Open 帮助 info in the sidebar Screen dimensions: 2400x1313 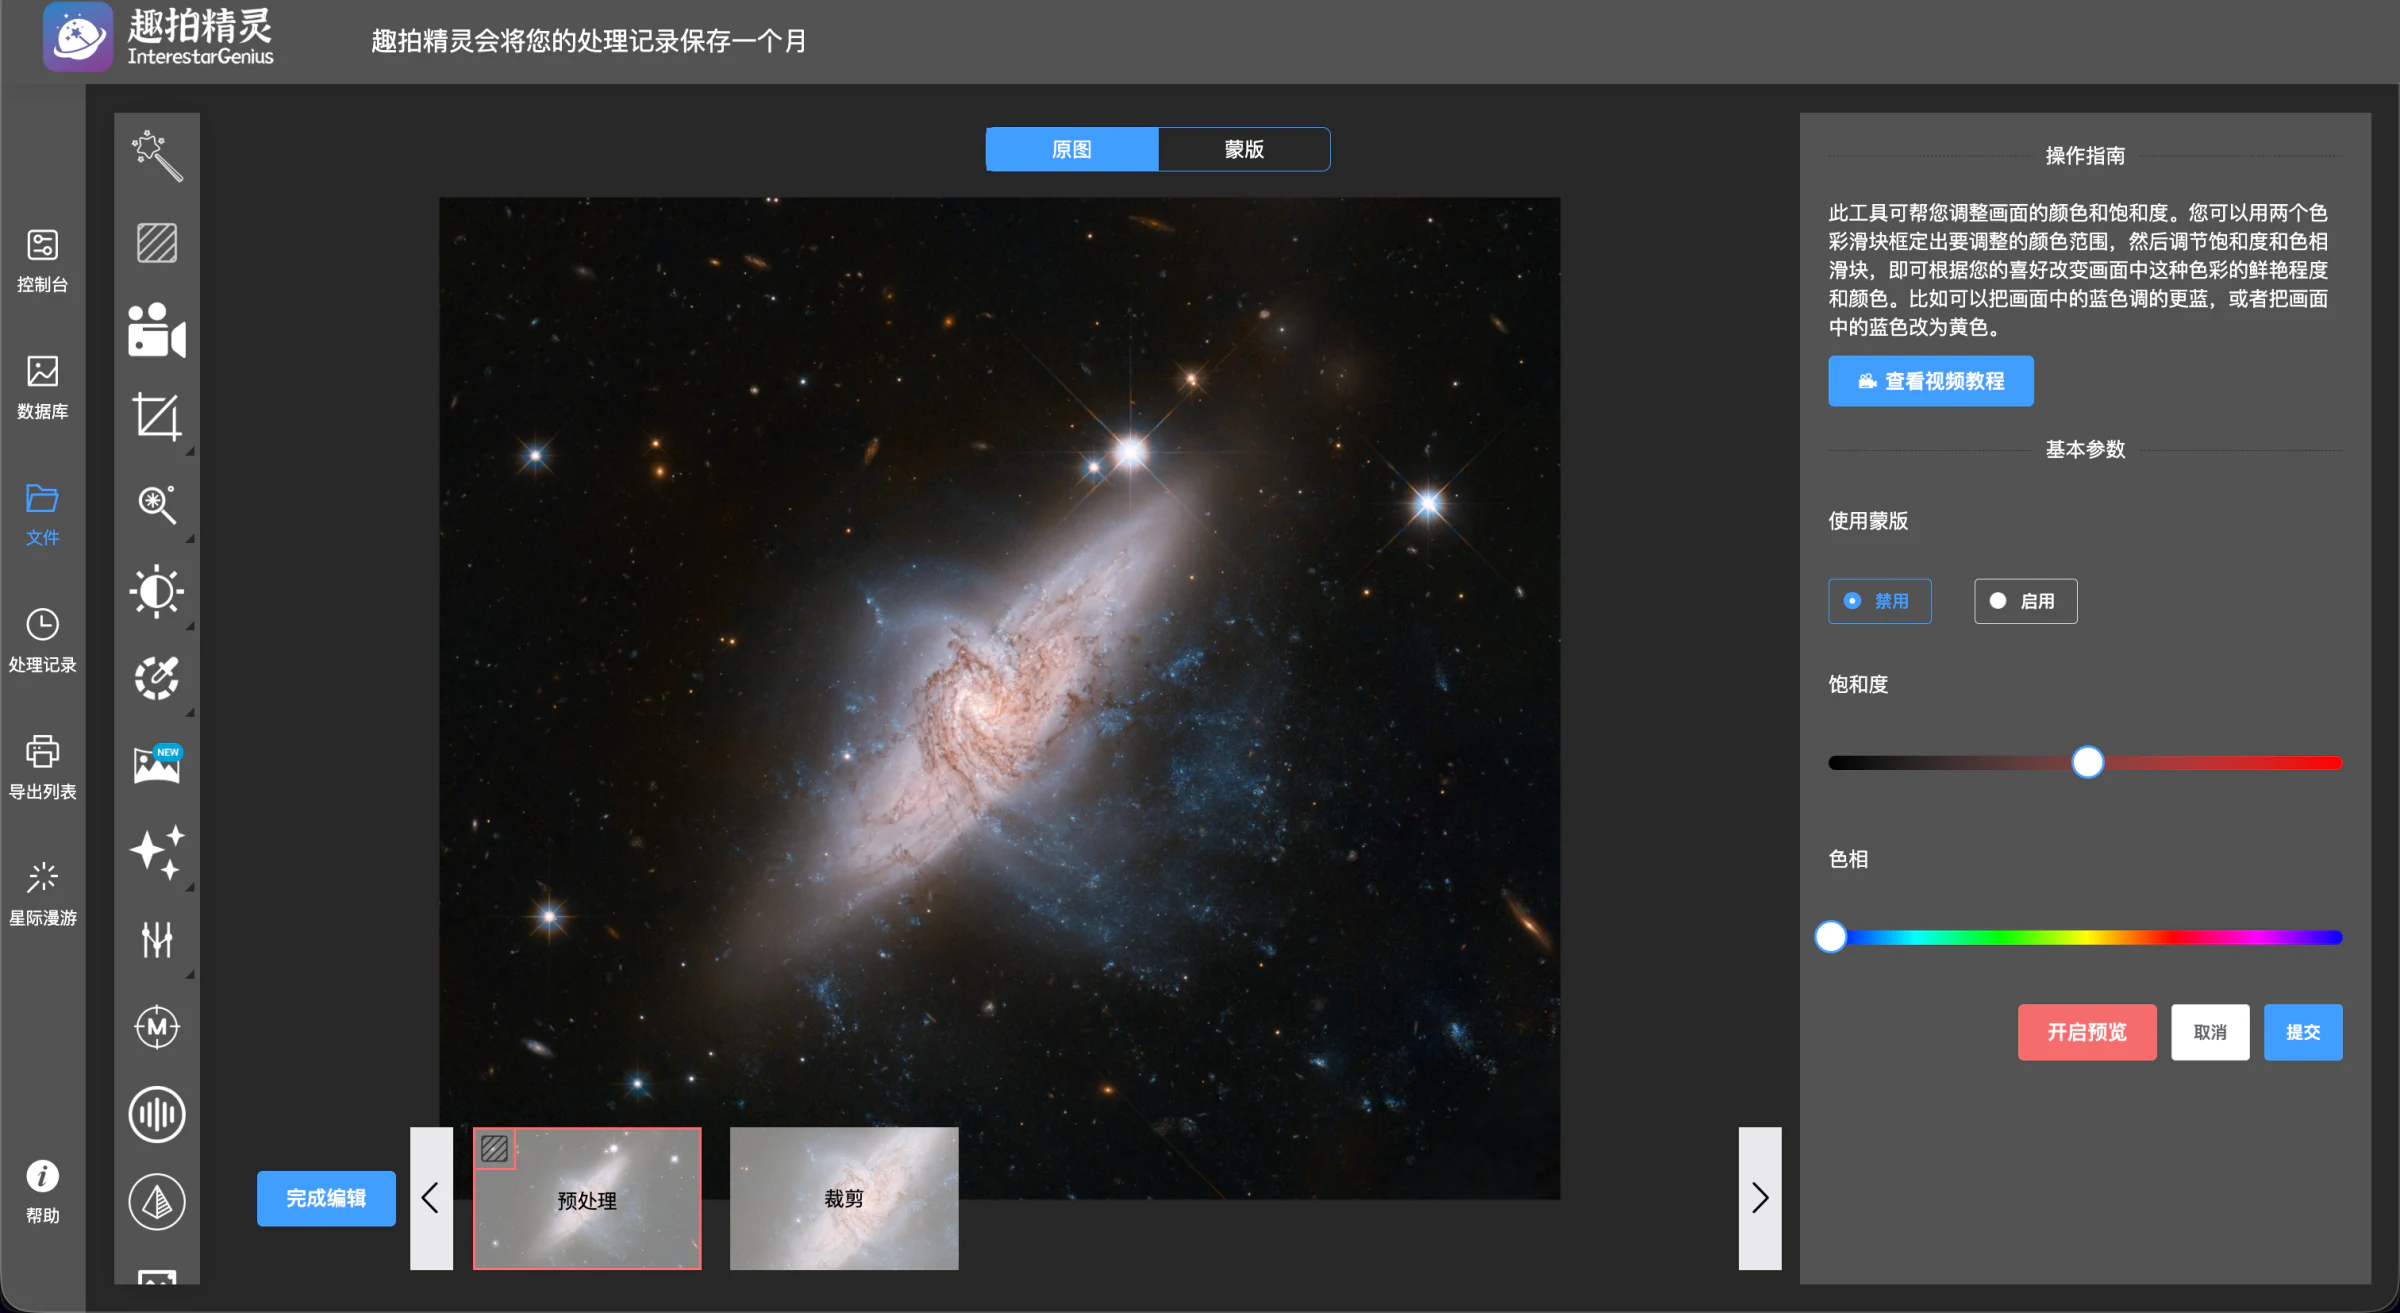tap(42, 1191)
